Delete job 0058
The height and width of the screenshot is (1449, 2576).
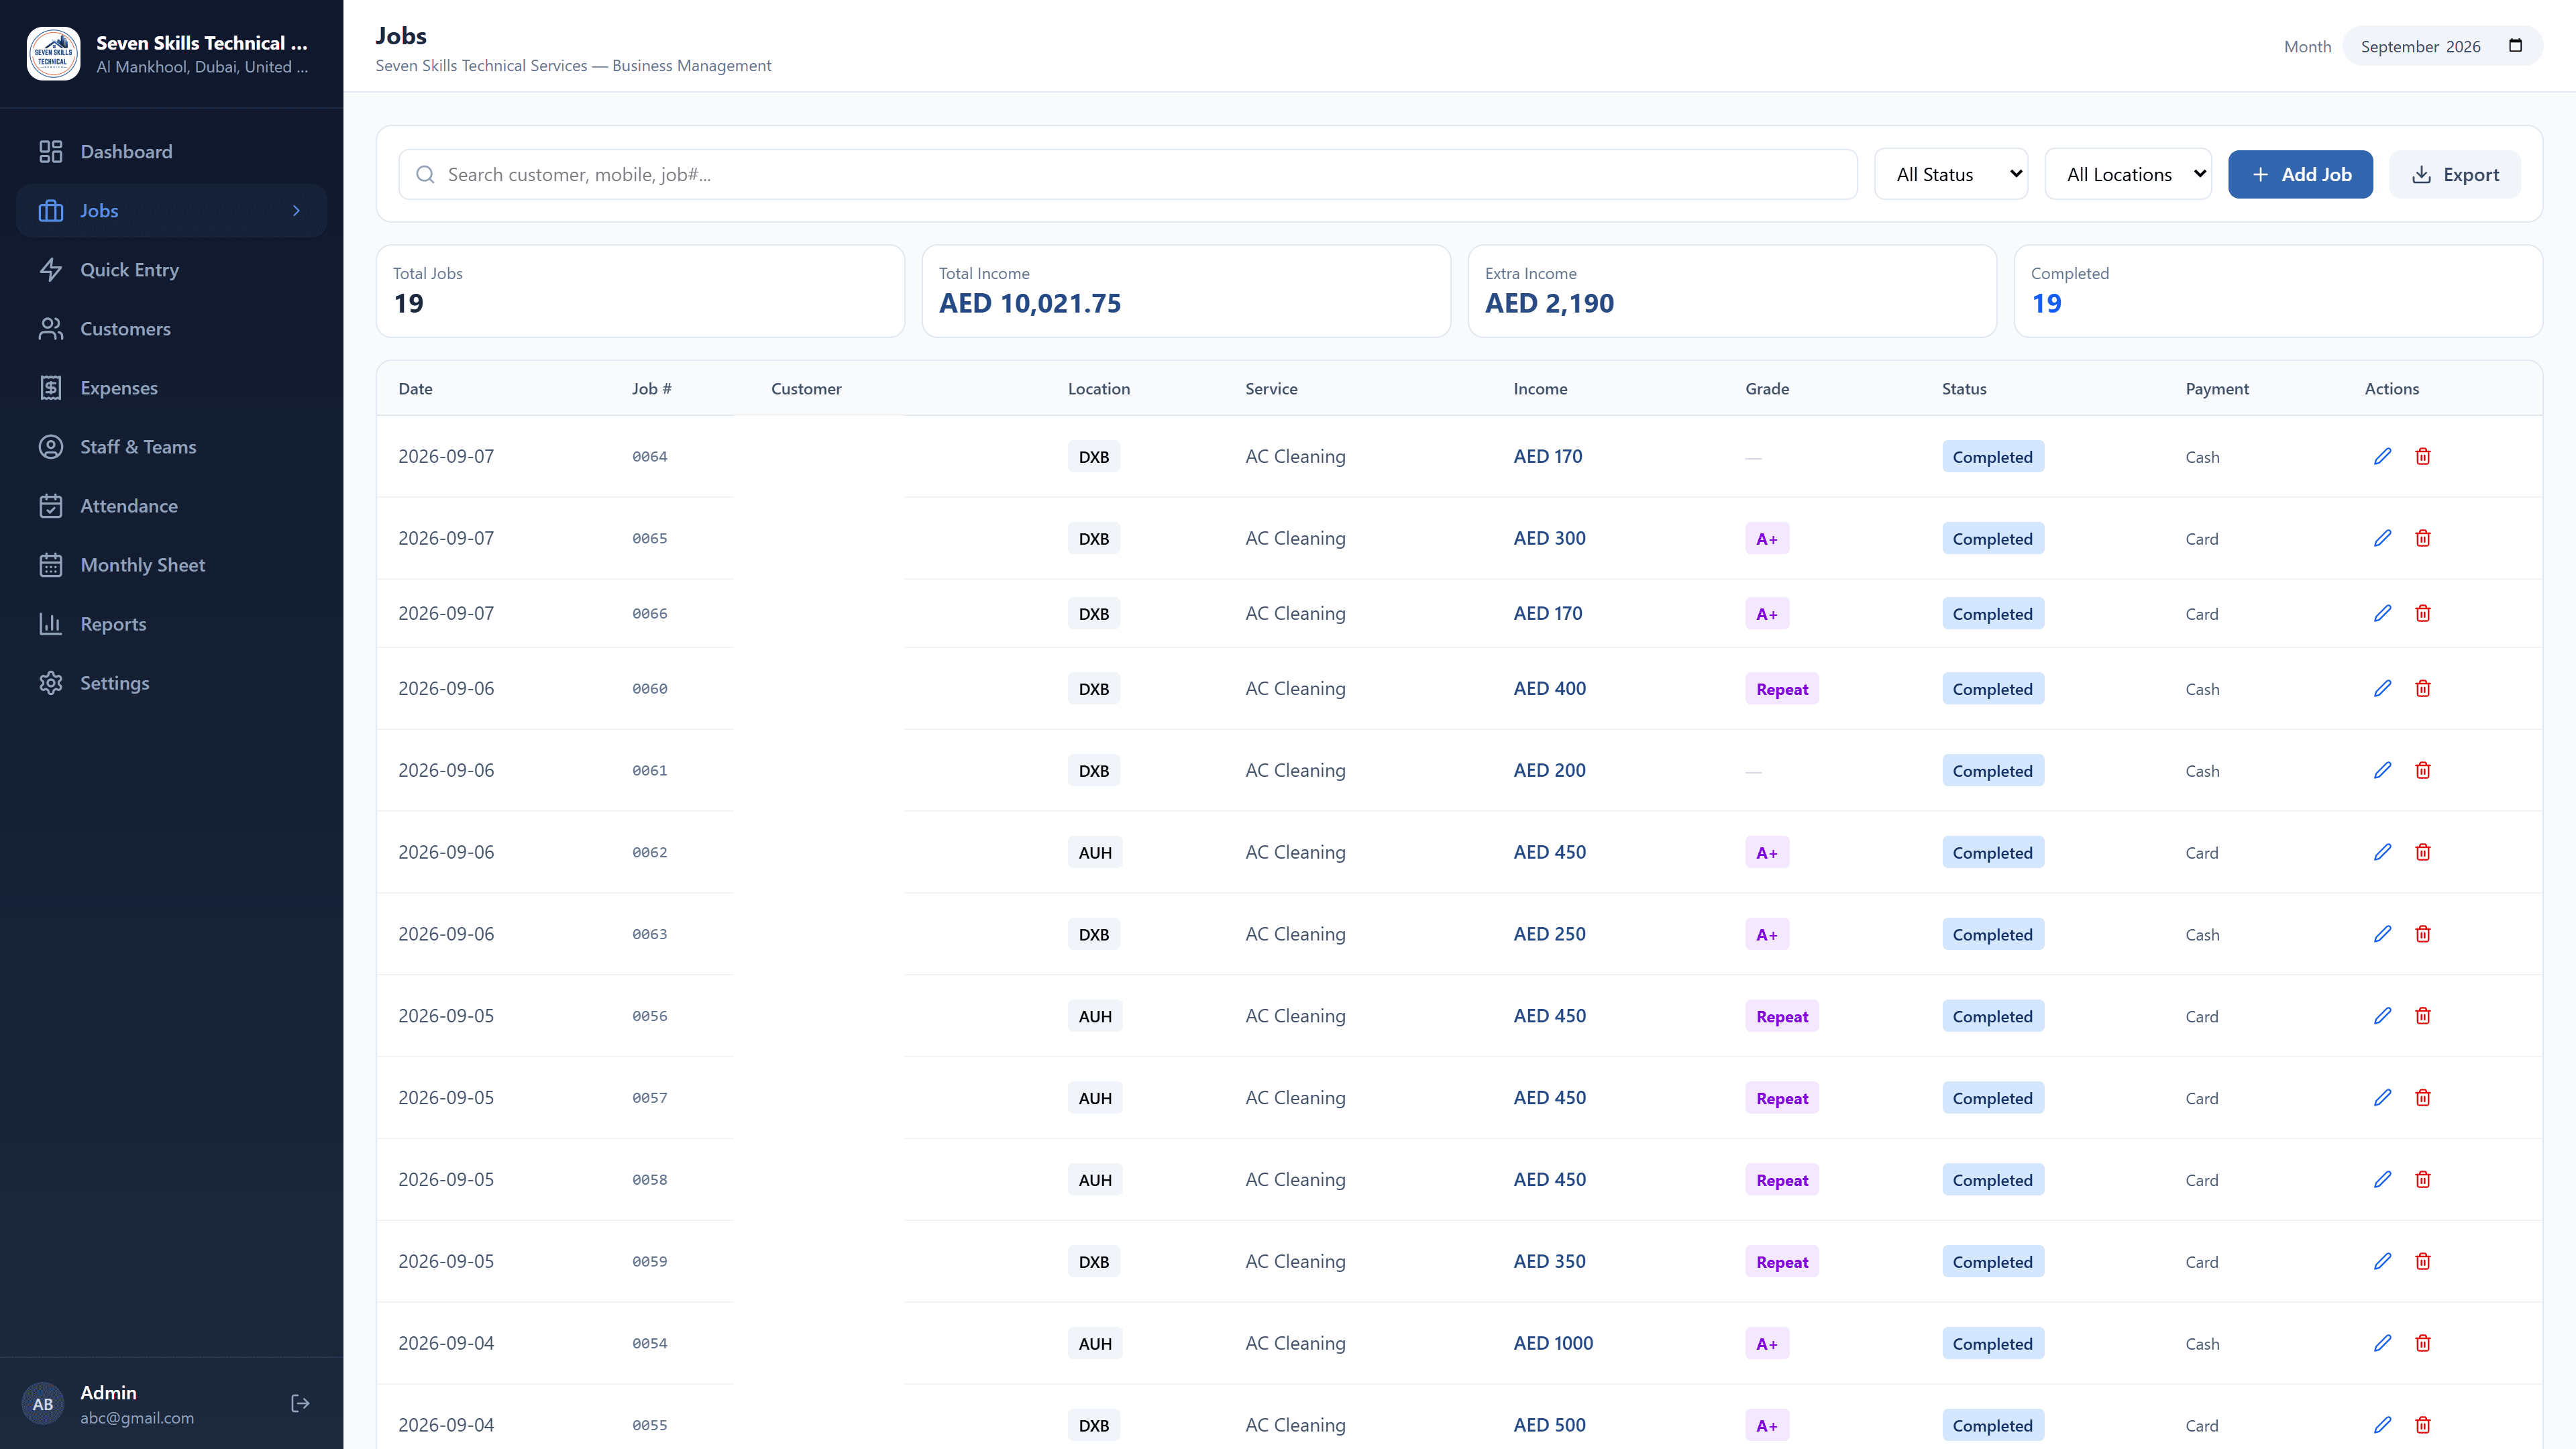point(2423,1180)
